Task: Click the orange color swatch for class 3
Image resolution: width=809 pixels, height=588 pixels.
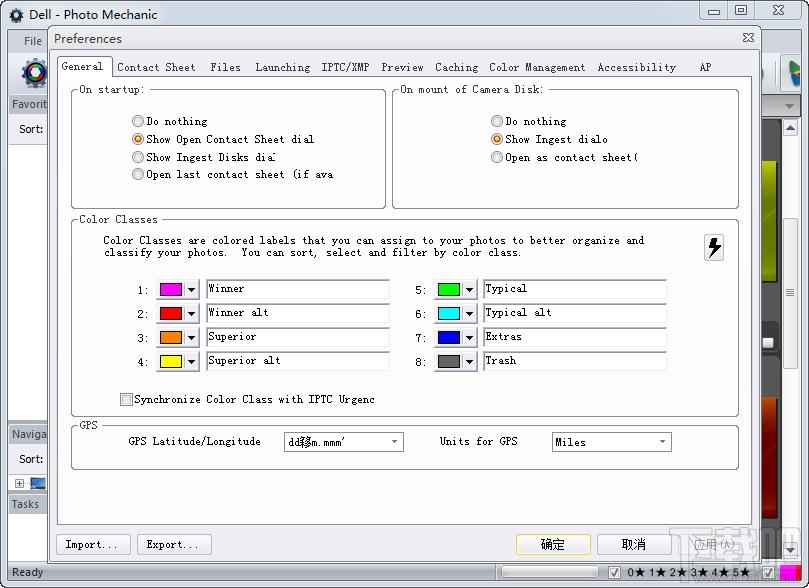Action: coord(171,338)
